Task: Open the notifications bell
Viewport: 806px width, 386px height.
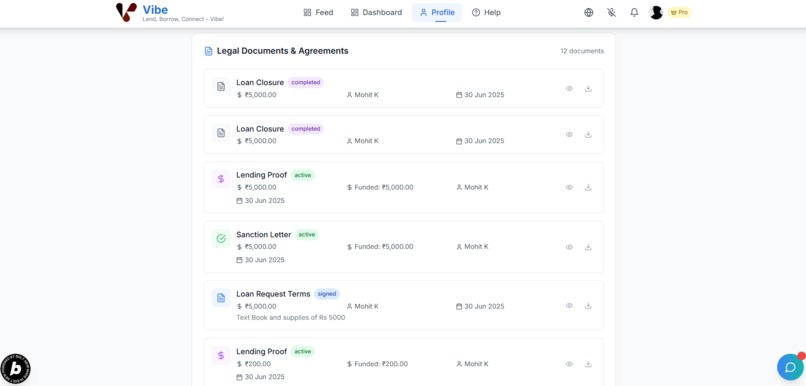Action: point(634,12)
